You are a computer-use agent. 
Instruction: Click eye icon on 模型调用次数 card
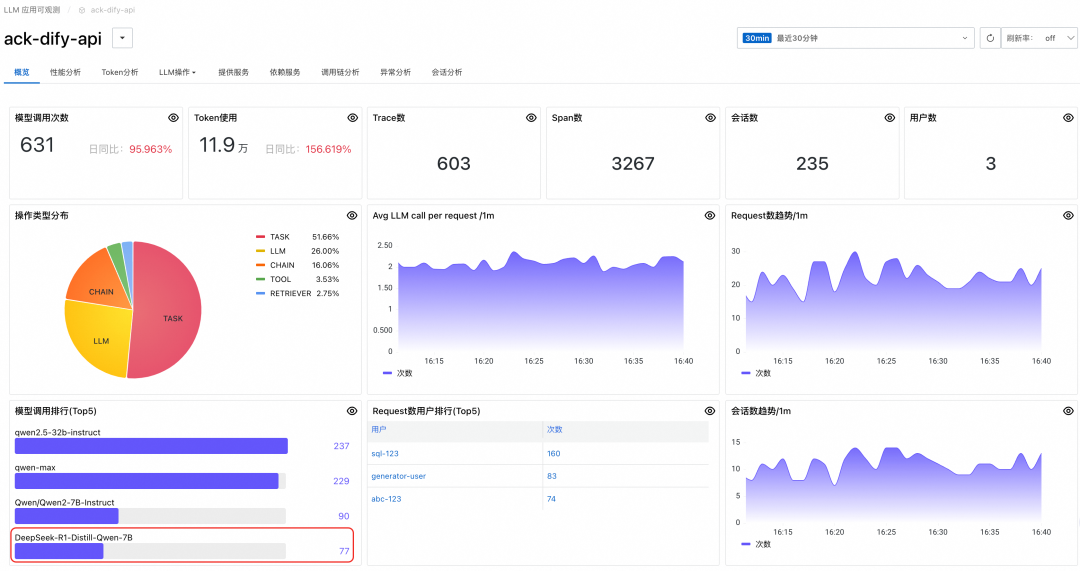point(173,118)
